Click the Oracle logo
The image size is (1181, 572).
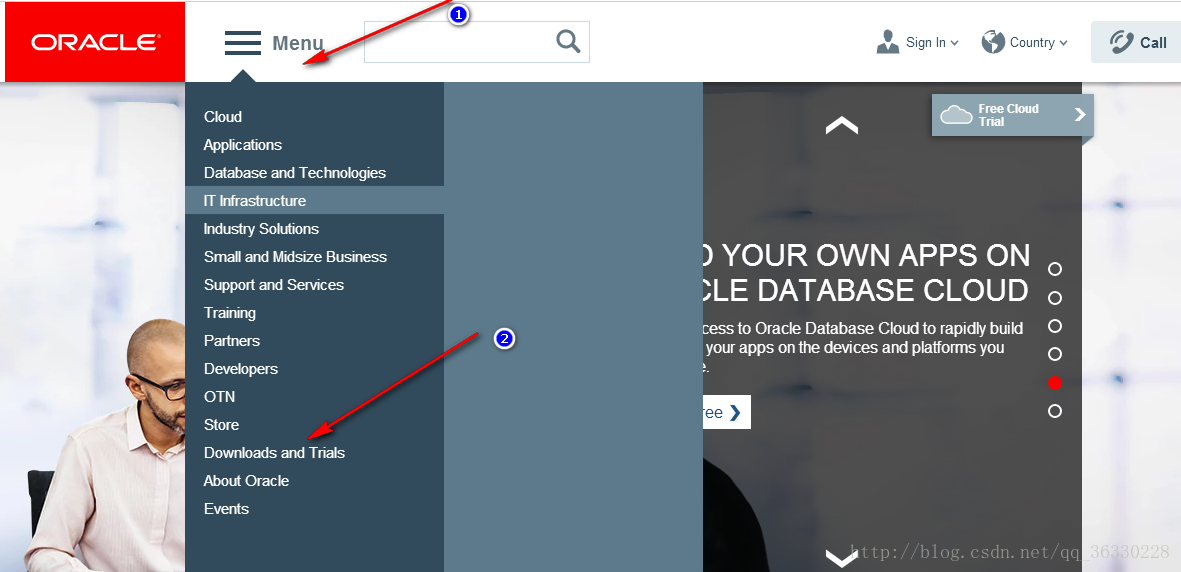(x=95, y=42)
